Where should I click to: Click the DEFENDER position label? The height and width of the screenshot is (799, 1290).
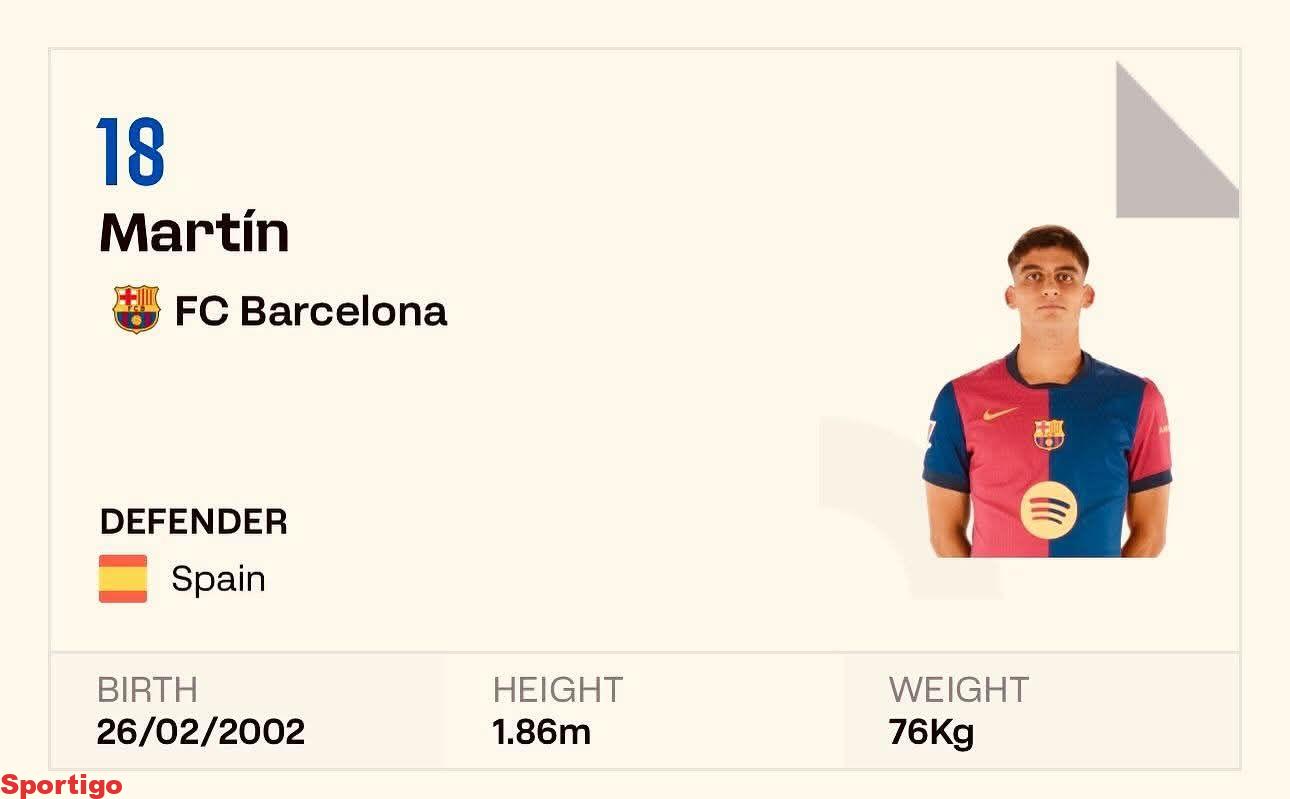(x=194, y=521)
